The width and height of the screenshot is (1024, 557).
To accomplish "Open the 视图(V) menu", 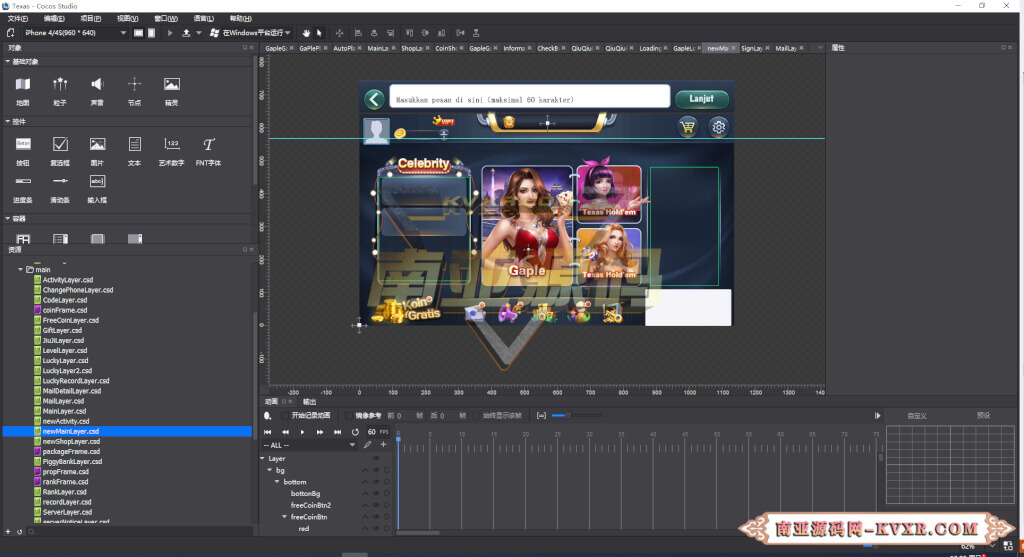I will (127, 18).
